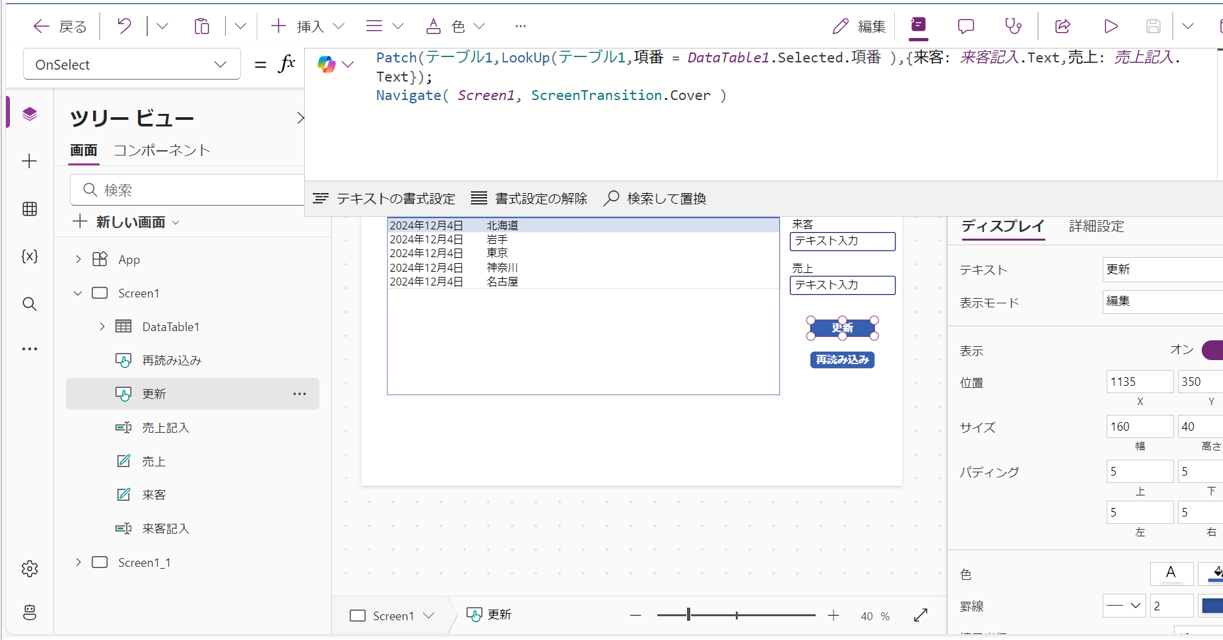Click the Play preview app icon

(x=1110, y=26)
